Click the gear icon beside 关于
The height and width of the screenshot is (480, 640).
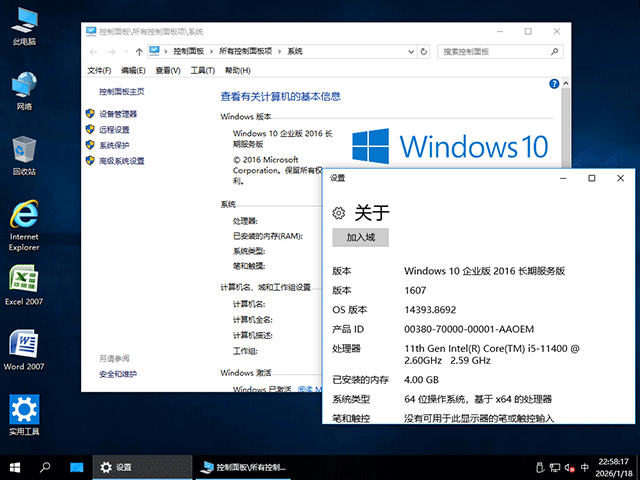[338, 213]
